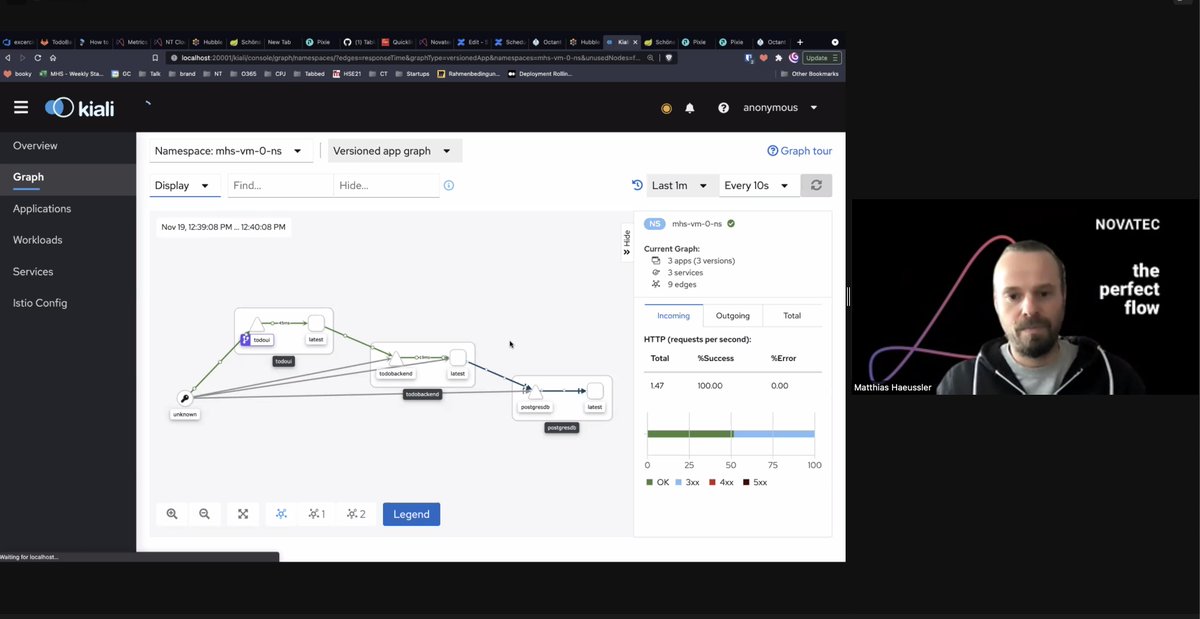Click the find/hide info help icon
Viewport: 1200px width, 619px height.
pos(449,186)
